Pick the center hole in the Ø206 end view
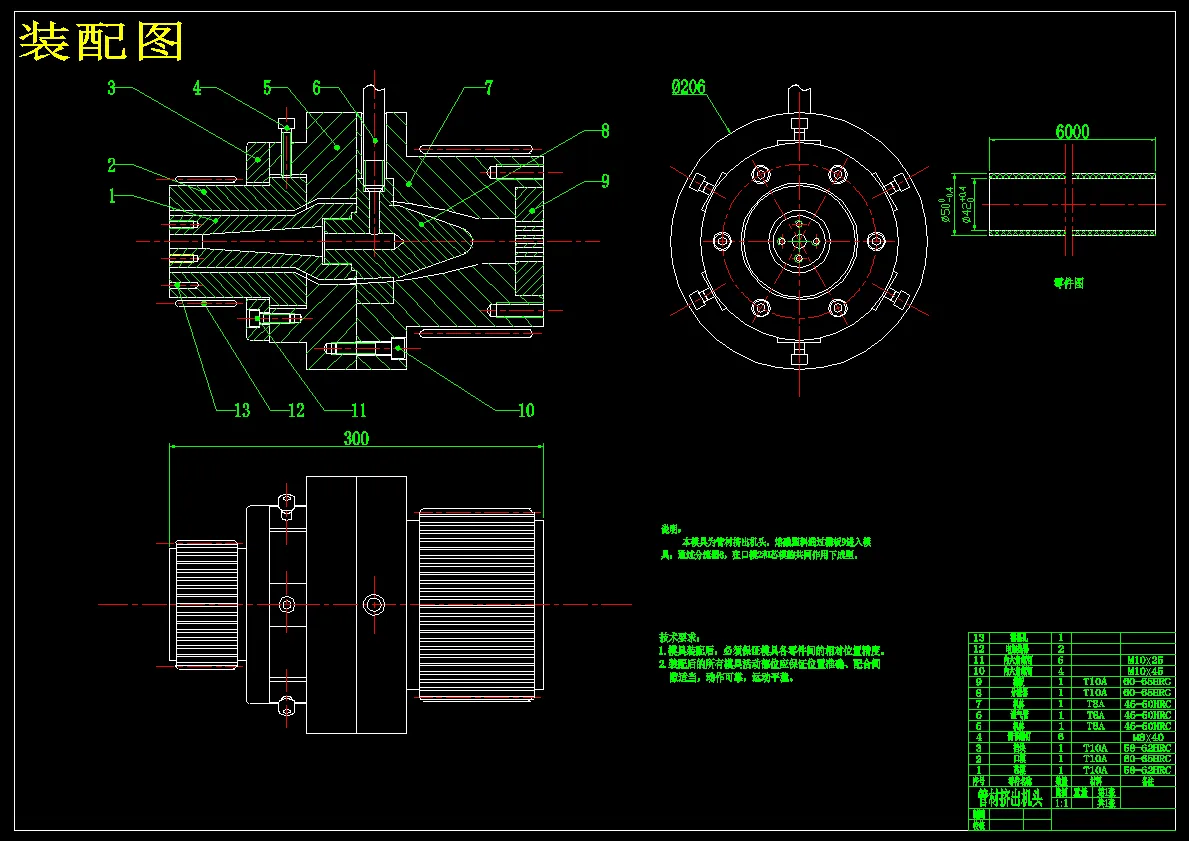This screenshot has width=1189, height=841. pyautogui.click(x=798, y=241)
